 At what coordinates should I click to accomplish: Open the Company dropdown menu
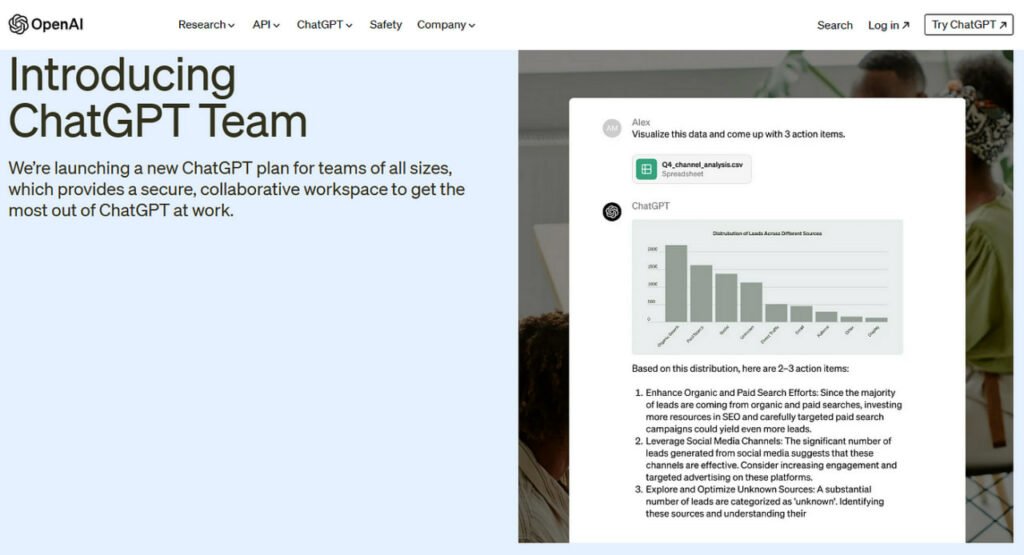click(x=446, y=25)
